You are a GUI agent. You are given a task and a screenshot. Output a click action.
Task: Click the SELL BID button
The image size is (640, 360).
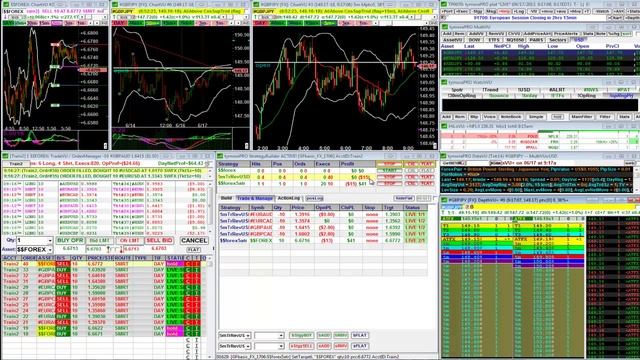pos(159,240)
